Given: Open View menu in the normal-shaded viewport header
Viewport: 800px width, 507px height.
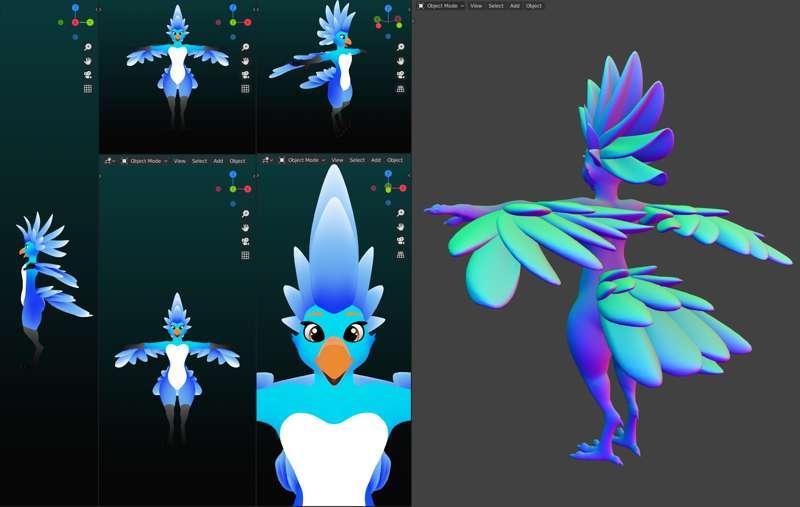Looking at the screenshot, I should (476, 6).
